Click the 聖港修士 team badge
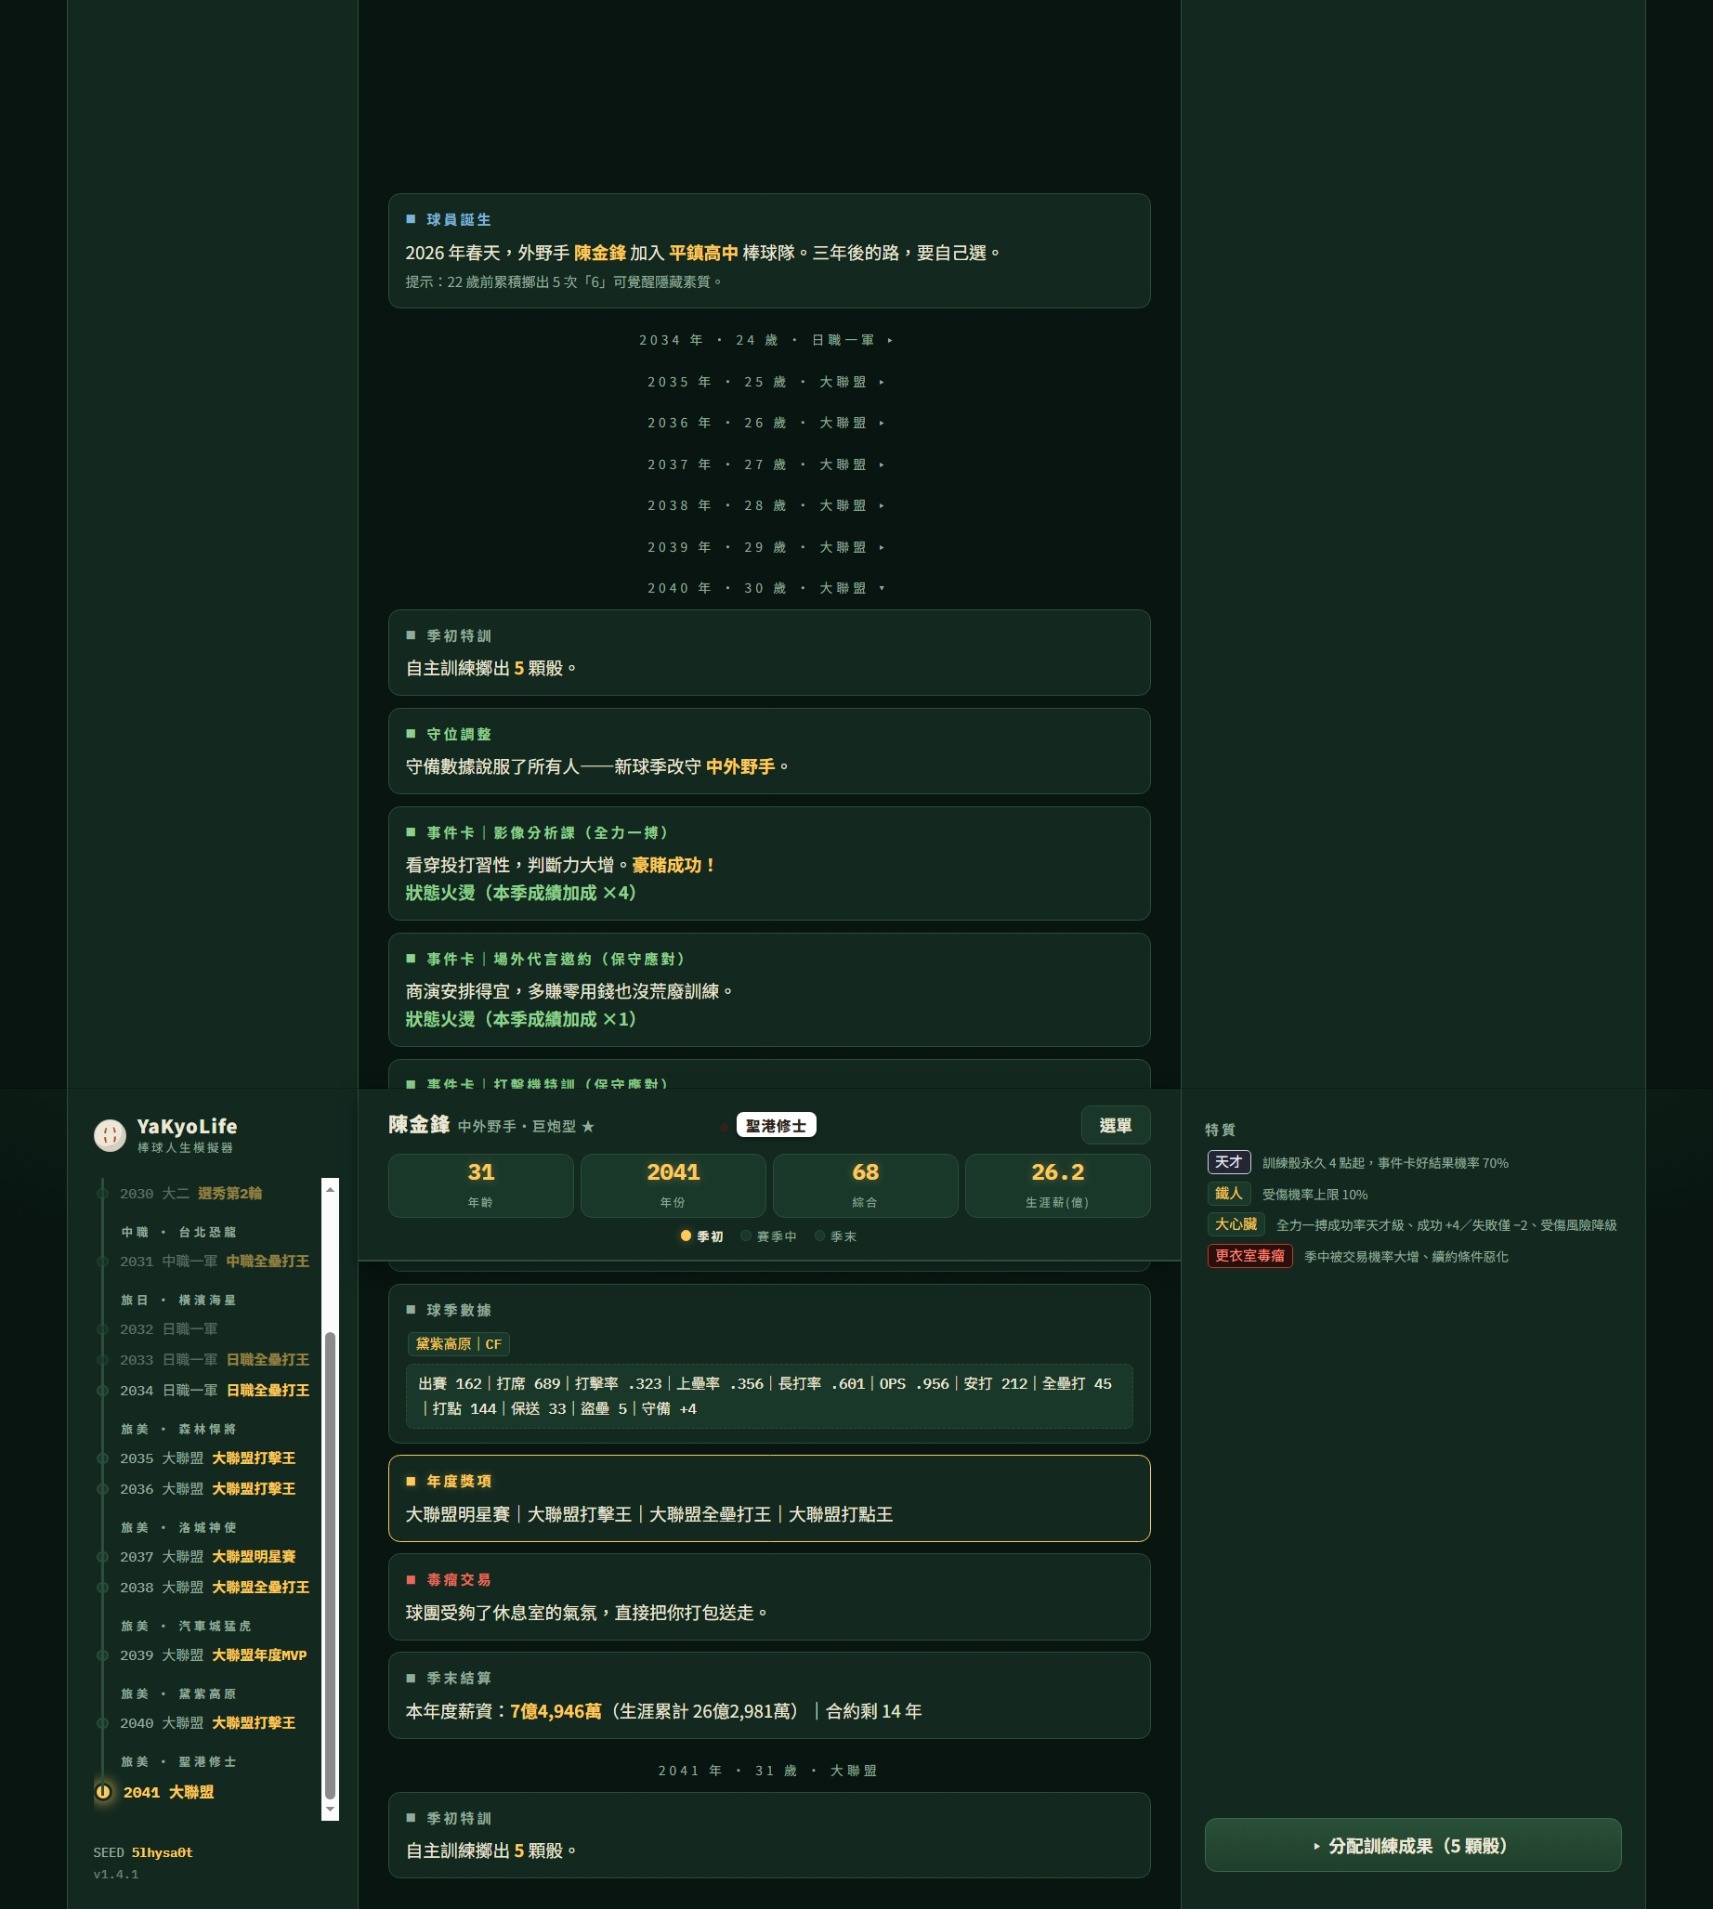1713x1909 pixels. click(x=776, y=1125)
